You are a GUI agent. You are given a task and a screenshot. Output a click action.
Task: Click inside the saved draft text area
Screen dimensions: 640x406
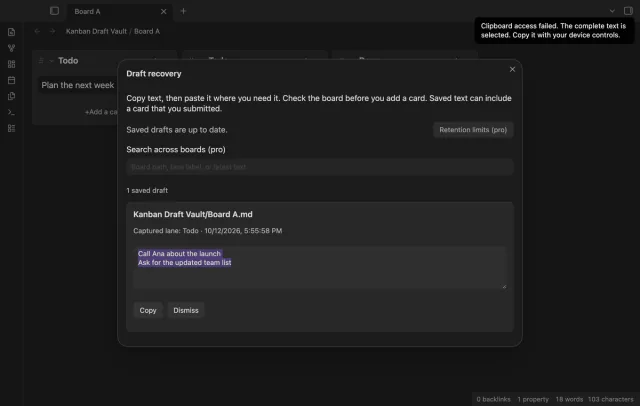coord(320,267)
